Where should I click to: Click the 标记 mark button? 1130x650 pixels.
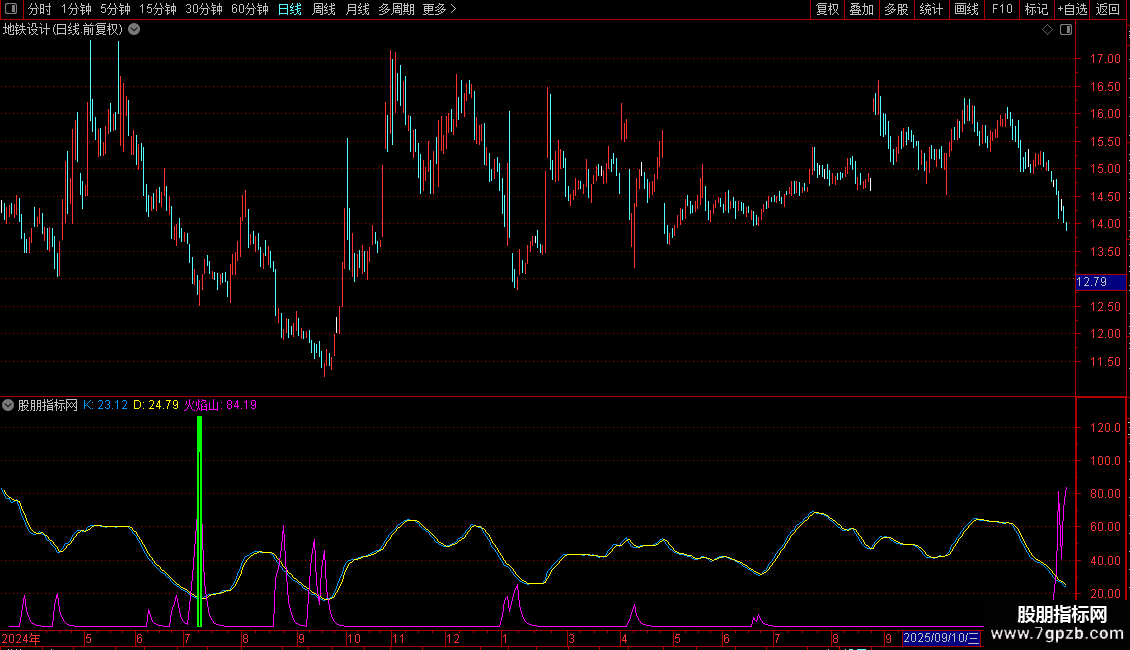[x=1036, y=9]
